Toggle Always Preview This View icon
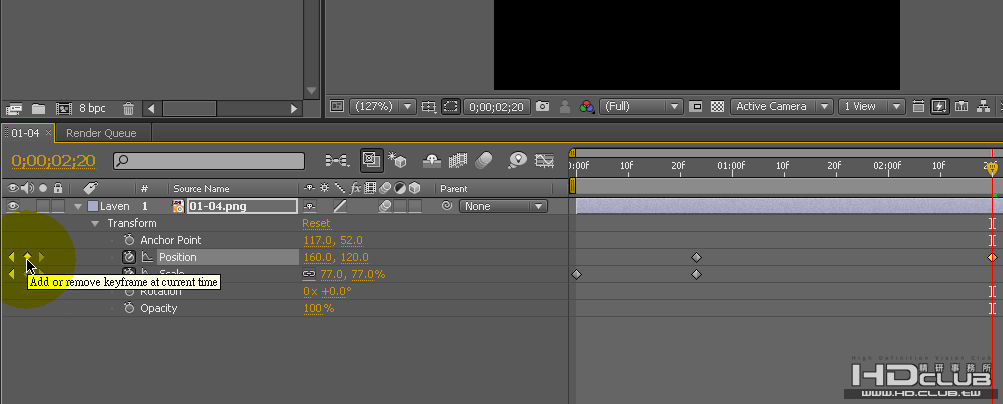1003x404 pixels. tap(337, 107)
